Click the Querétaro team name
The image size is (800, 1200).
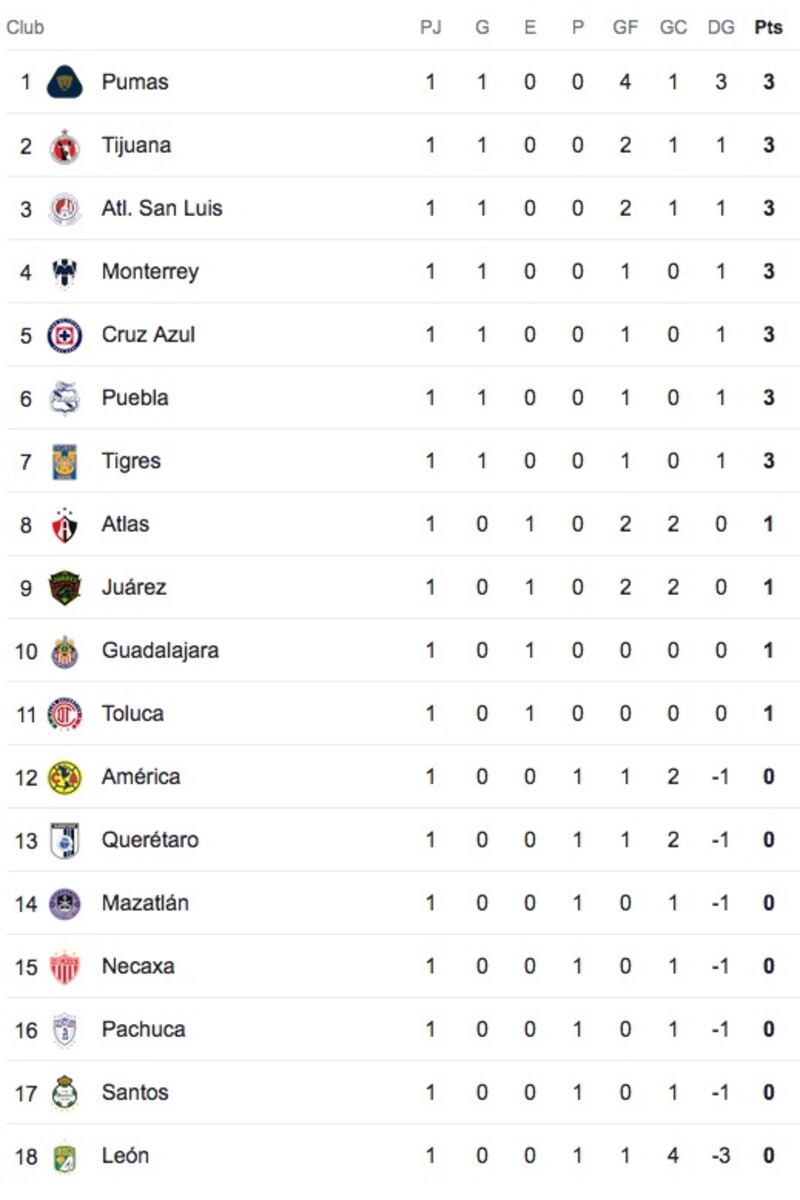[x=150, y=840]
